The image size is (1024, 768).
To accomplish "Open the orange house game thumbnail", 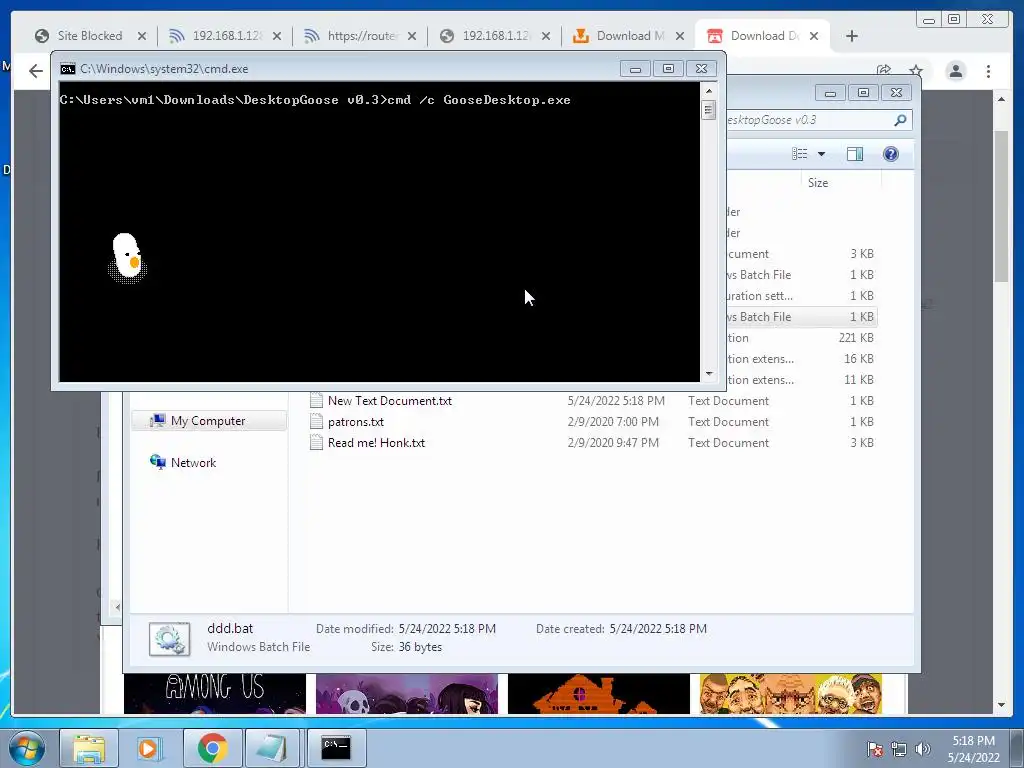I will 599,694.
